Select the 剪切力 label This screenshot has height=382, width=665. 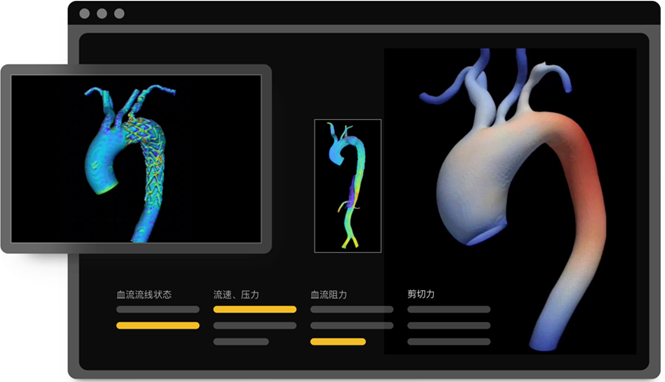(x=421, y=294)
